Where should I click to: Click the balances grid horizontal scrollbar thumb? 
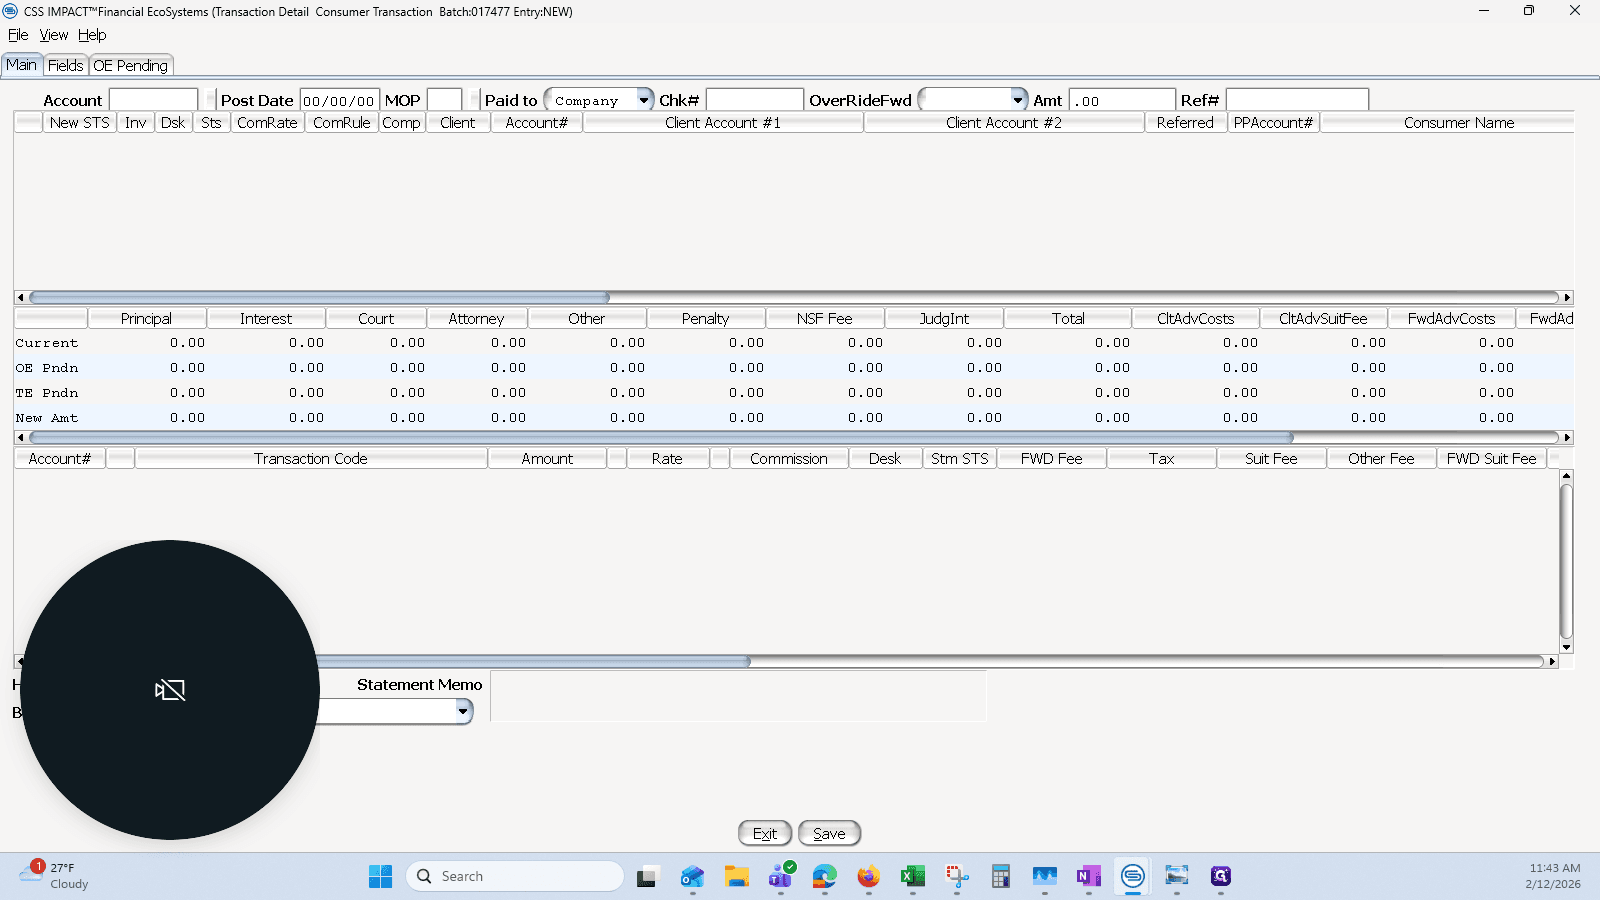click(661, 437)
